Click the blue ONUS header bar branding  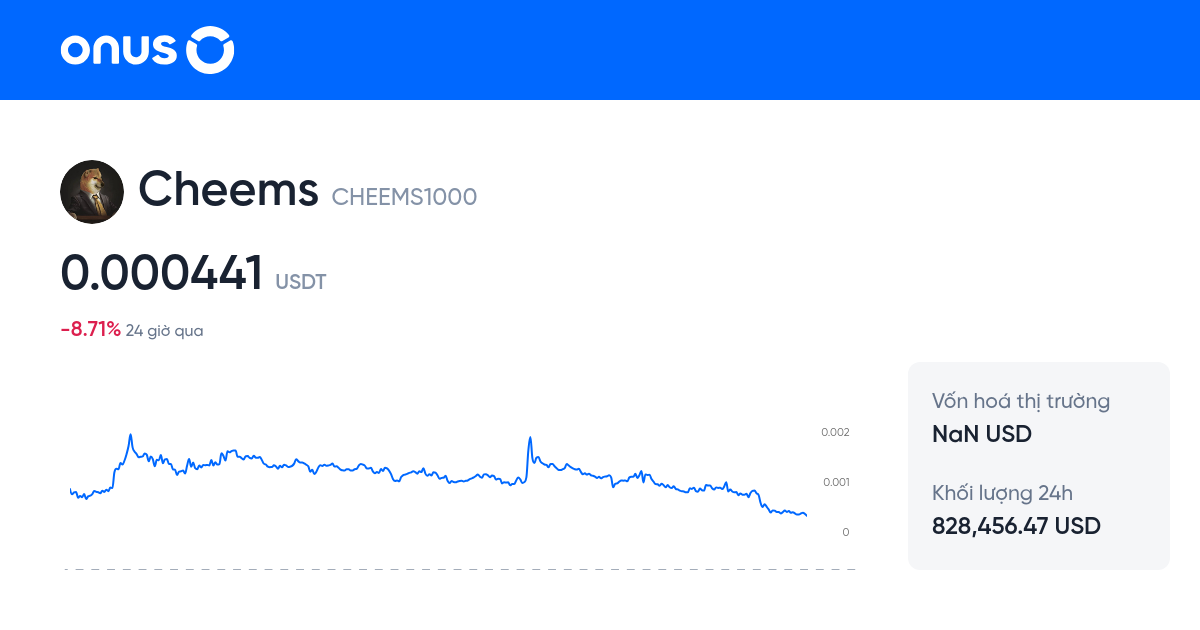[146, 50]
